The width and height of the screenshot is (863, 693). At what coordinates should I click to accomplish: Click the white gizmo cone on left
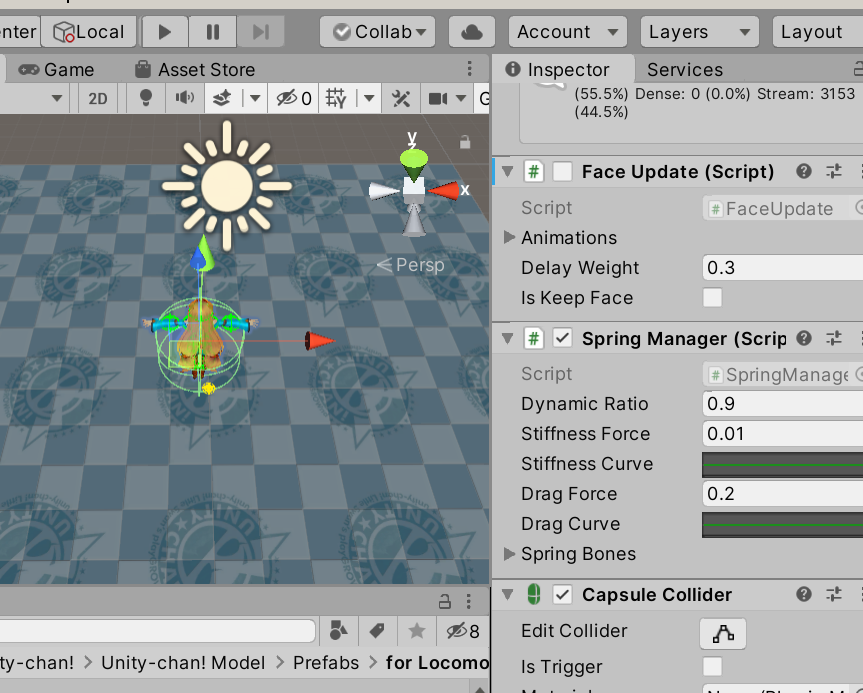click(383, 191)
